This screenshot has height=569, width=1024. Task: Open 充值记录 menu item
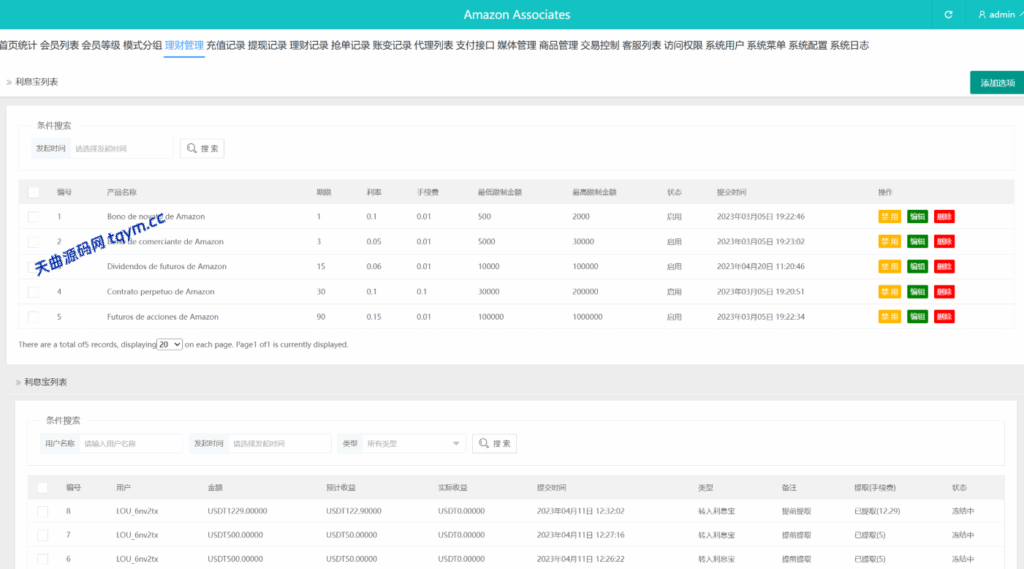coord(225,45)
